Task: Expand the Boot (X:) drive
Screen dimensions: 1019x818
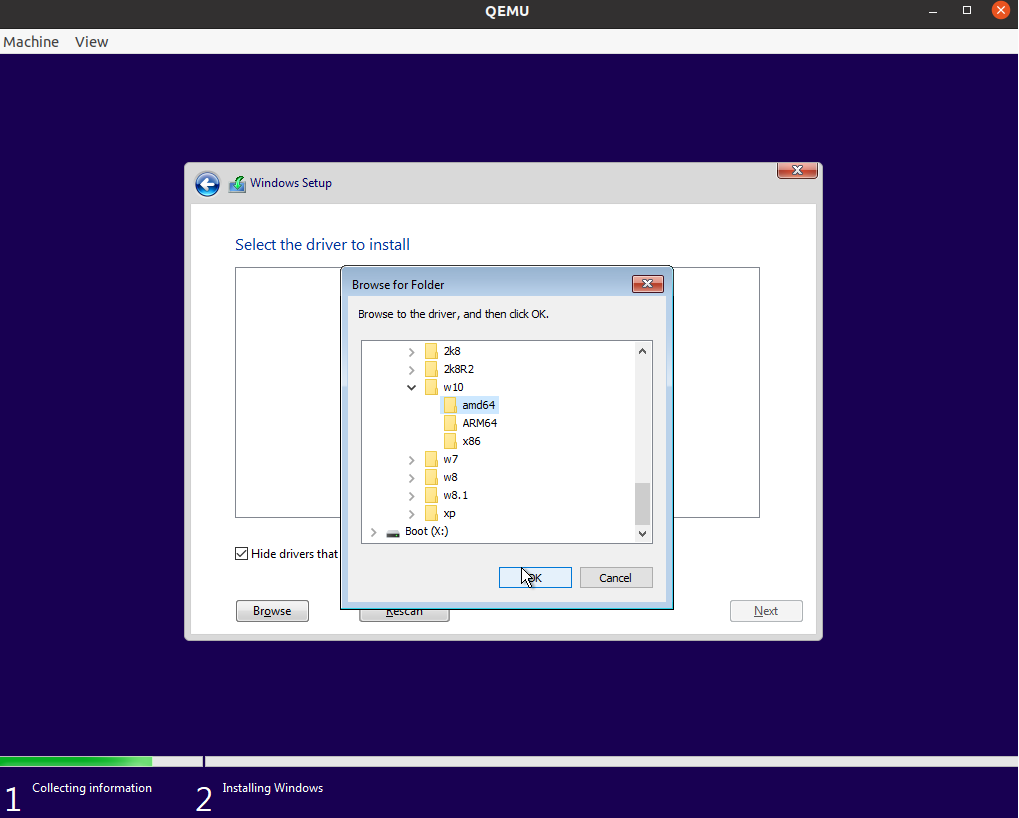Action: (374, 532)
